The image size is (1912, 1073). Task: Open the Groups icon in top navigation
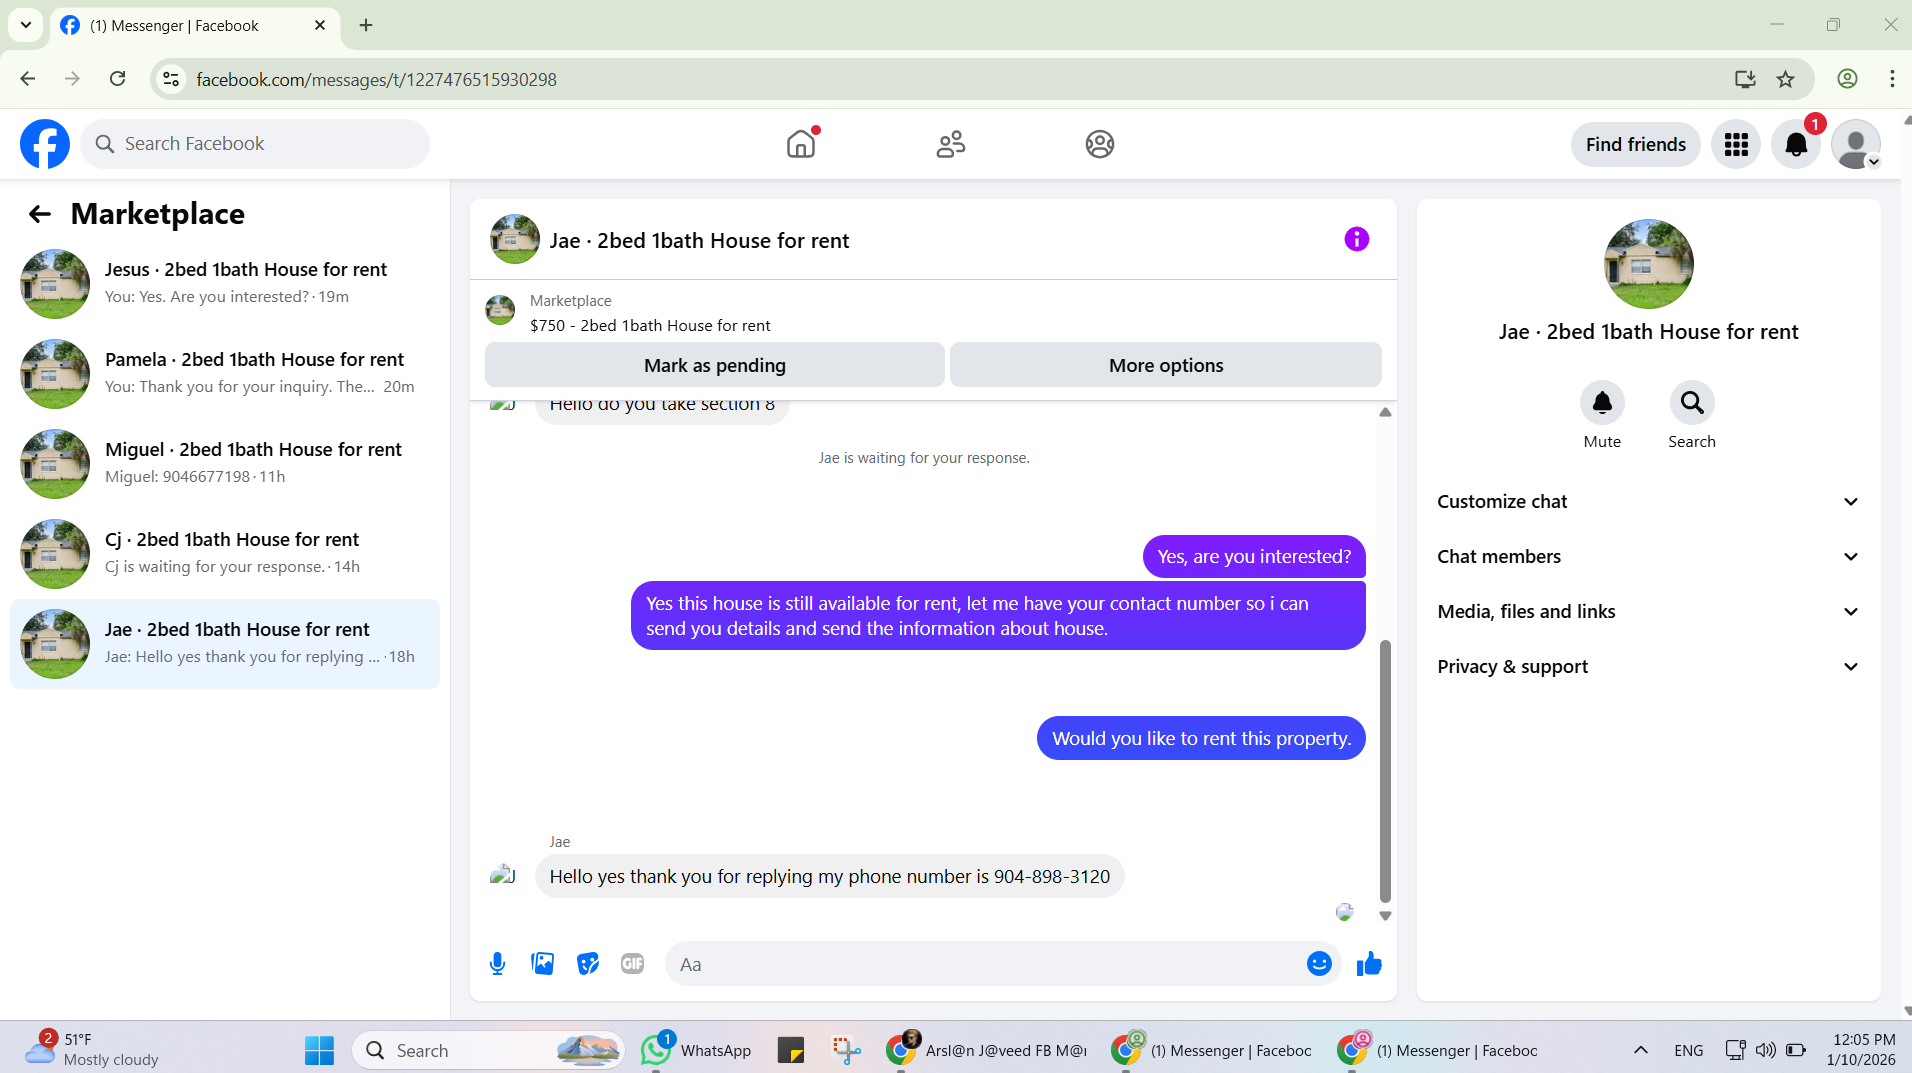[x=1100, y=144]
